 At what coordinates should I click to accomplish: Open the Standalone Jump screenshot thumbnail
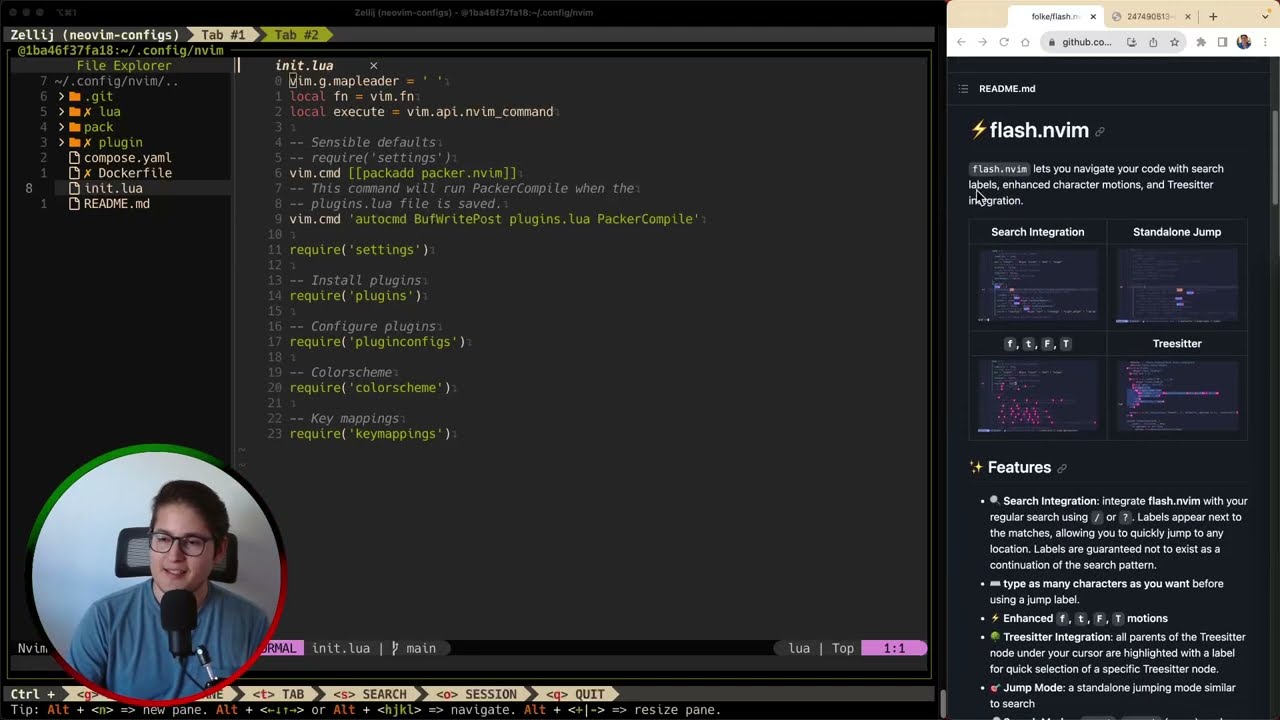pyautogui.click(x=1177, y=285)
